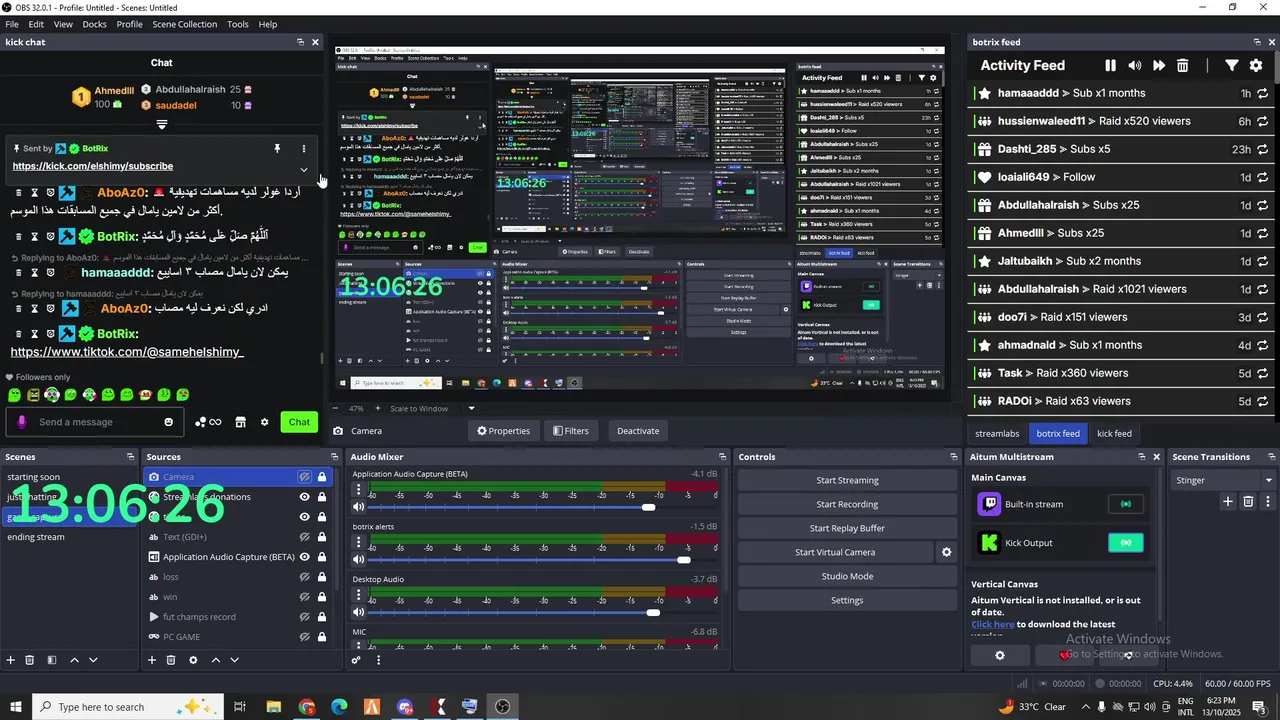
Task: Remove selected scene via Scenes trash icon
Action: (x=30, y=660)
